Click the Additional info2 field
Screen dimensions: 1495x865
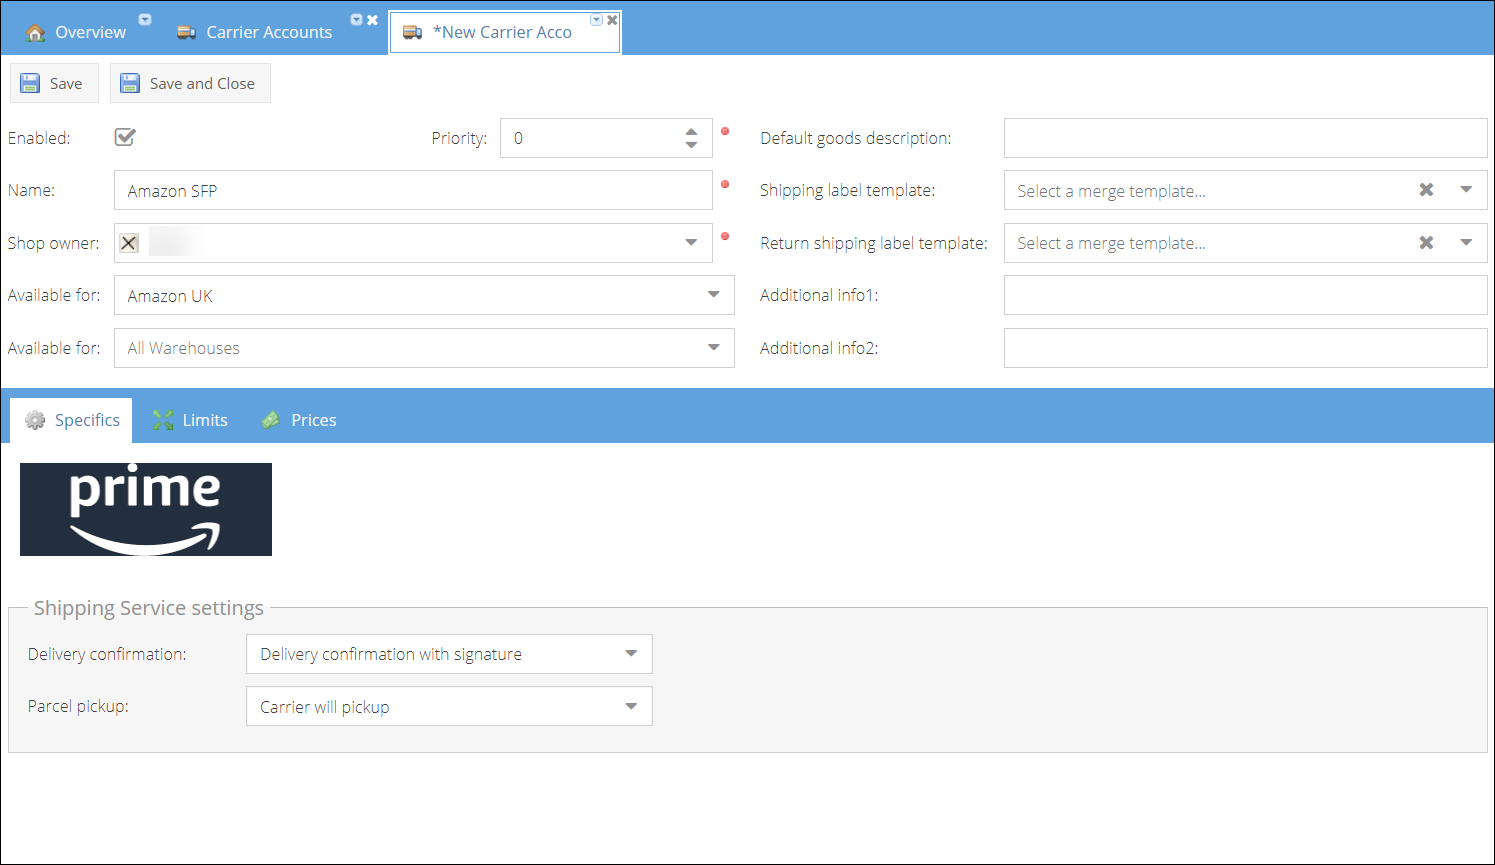pyautogui.click(x=1246, y=348)
